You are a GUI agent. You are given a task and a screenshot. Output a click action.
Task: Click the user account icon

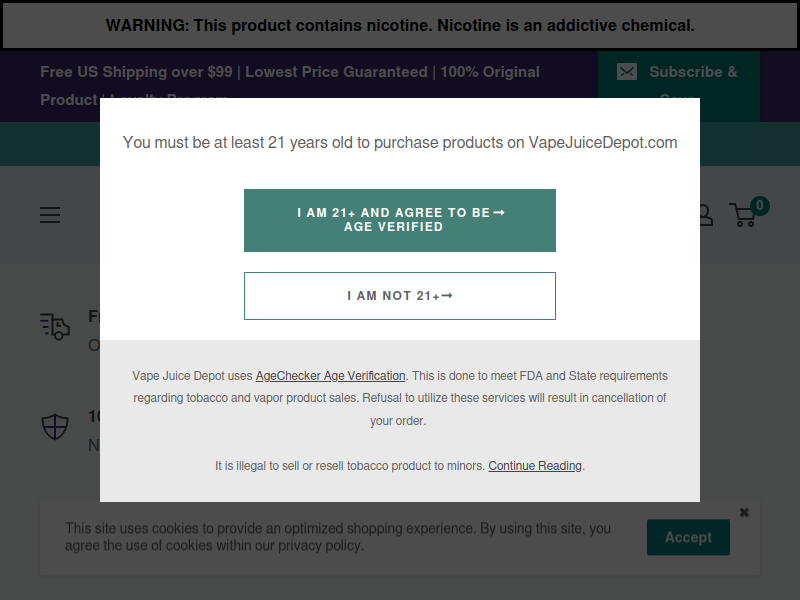pyautogui.click(x=706, y=215)
